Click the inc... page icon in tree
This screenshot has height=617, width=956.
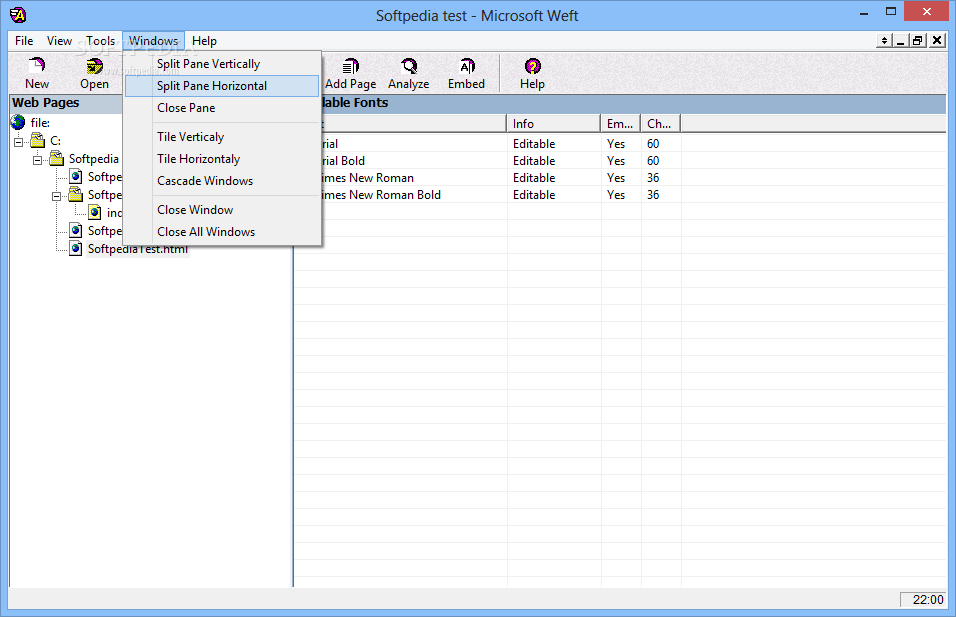[x=95, y=212]
